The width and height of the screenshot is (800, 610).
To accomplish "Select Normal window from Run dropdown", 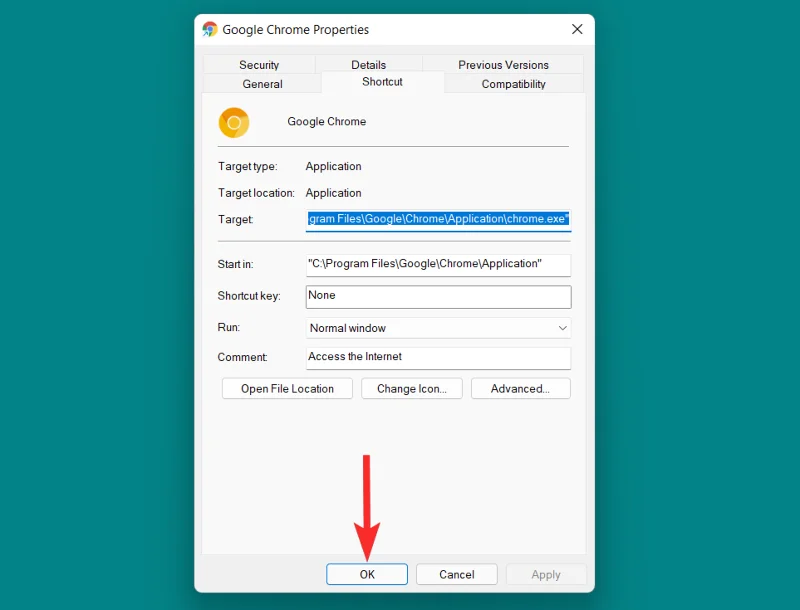I will [438, 327].
